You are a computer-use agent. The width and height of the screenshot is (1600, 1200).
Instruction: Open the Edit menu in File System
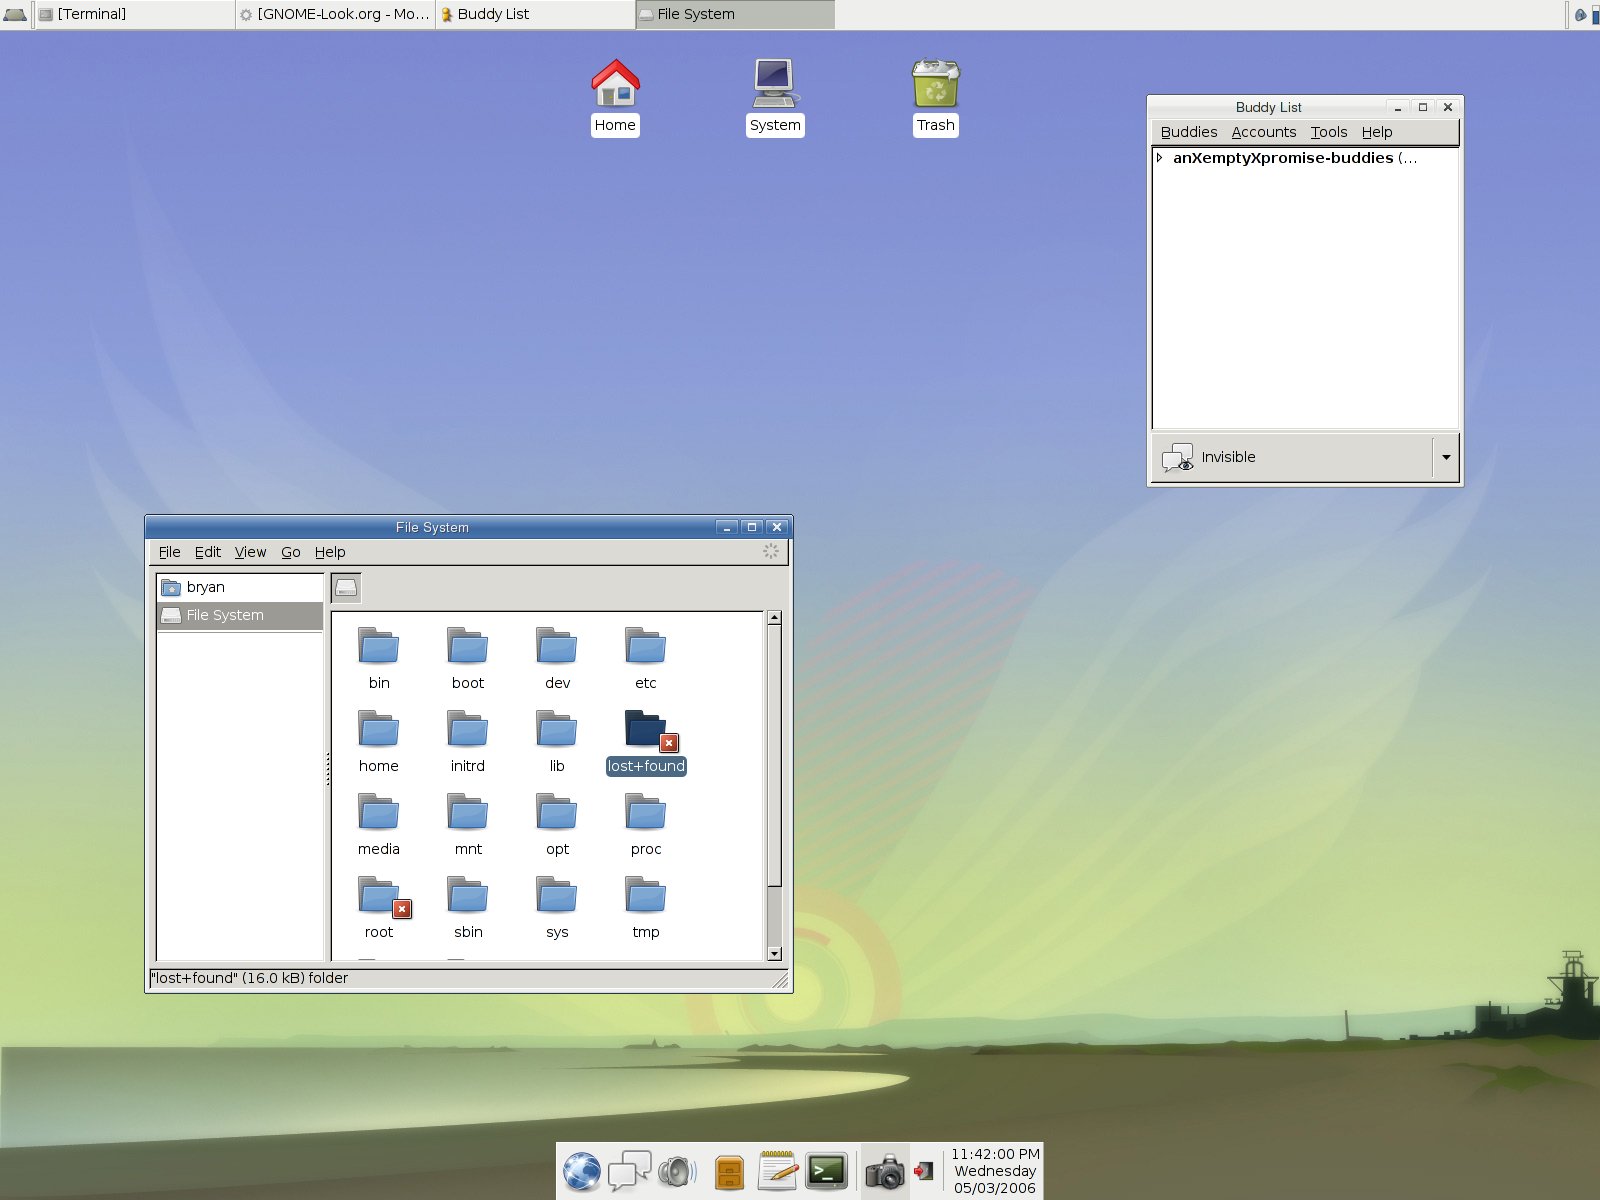tap(208, 552)
